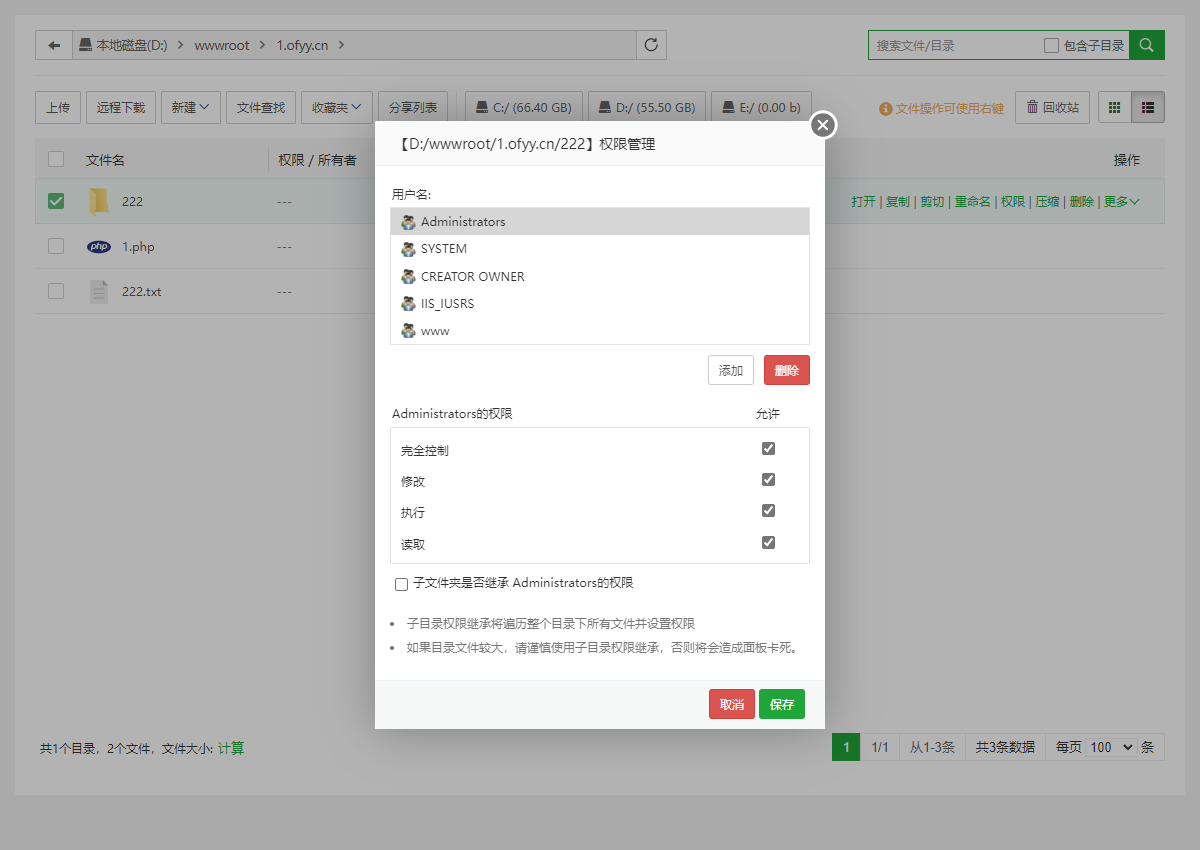Click the refresh directory icon
The height and width of the screenshot is (850, 1200).
click(x=651, y=45)
